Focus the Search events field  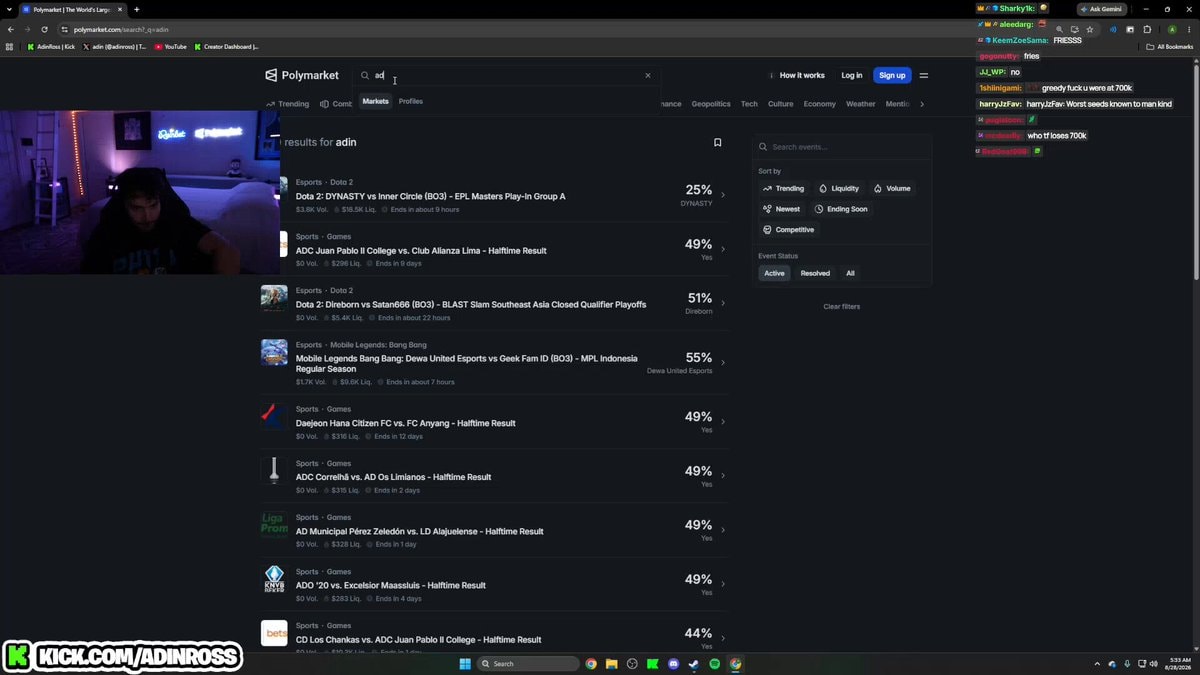842,147
